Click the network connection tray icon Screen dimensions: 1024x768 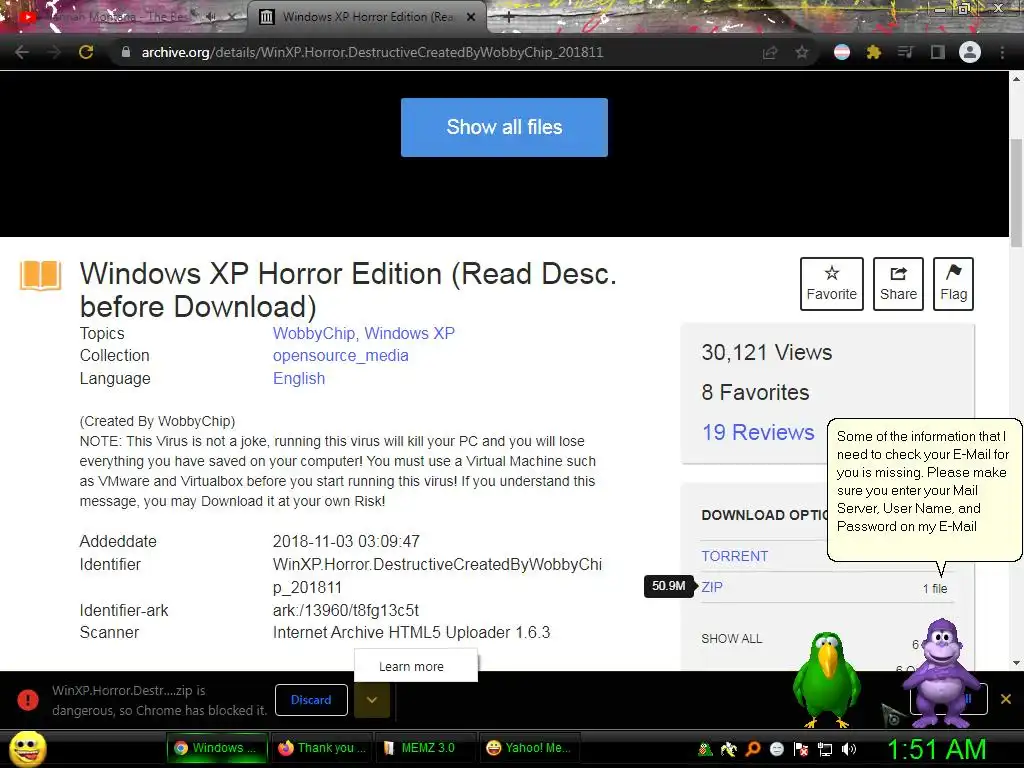point(825,749)
